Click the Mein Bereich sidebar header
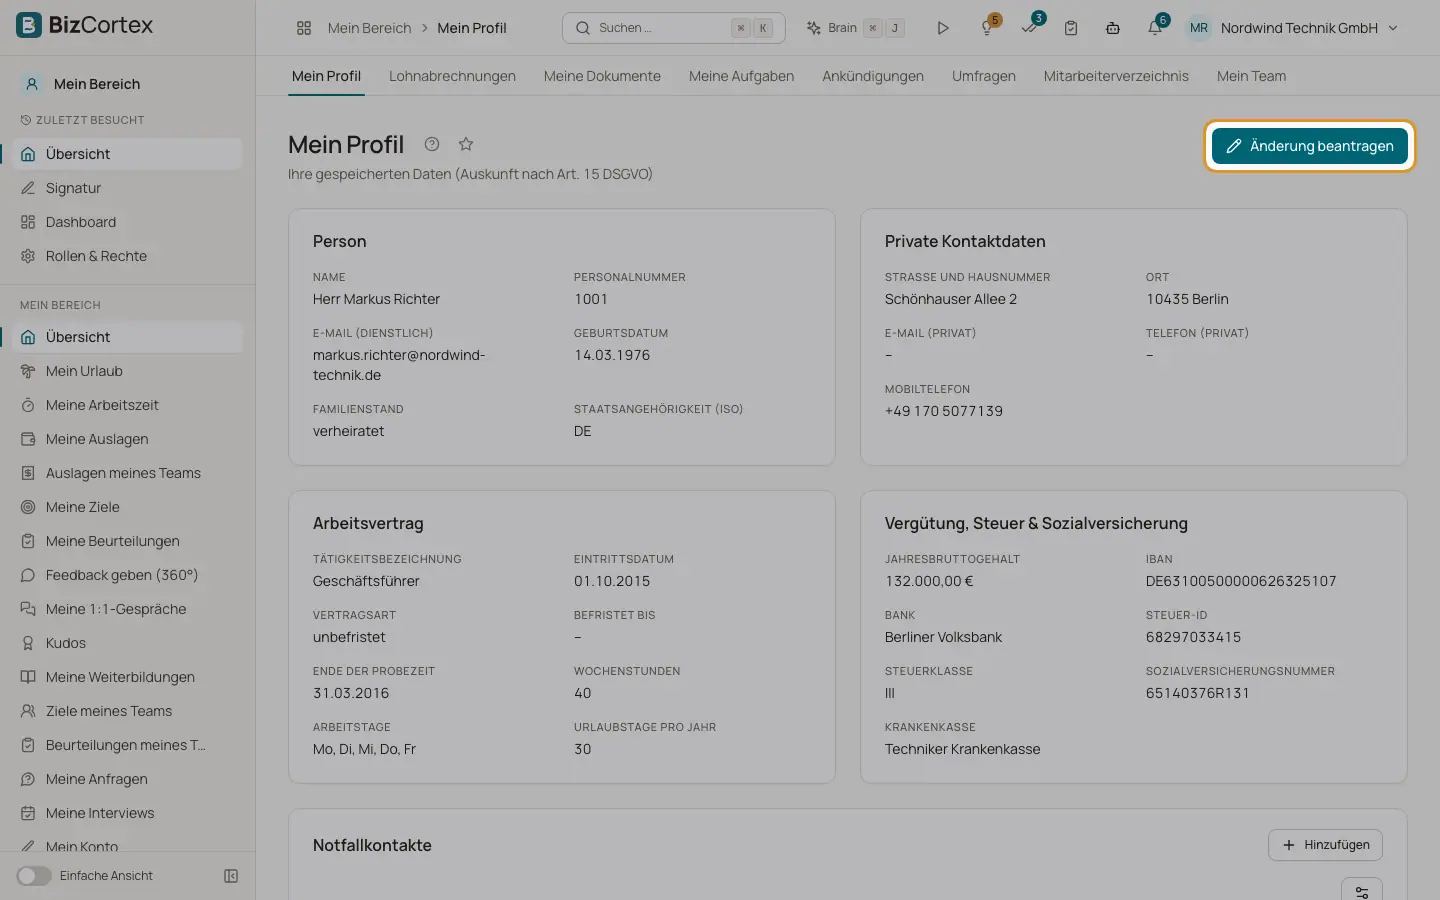 pyautogui.click(x=96, y=84)
